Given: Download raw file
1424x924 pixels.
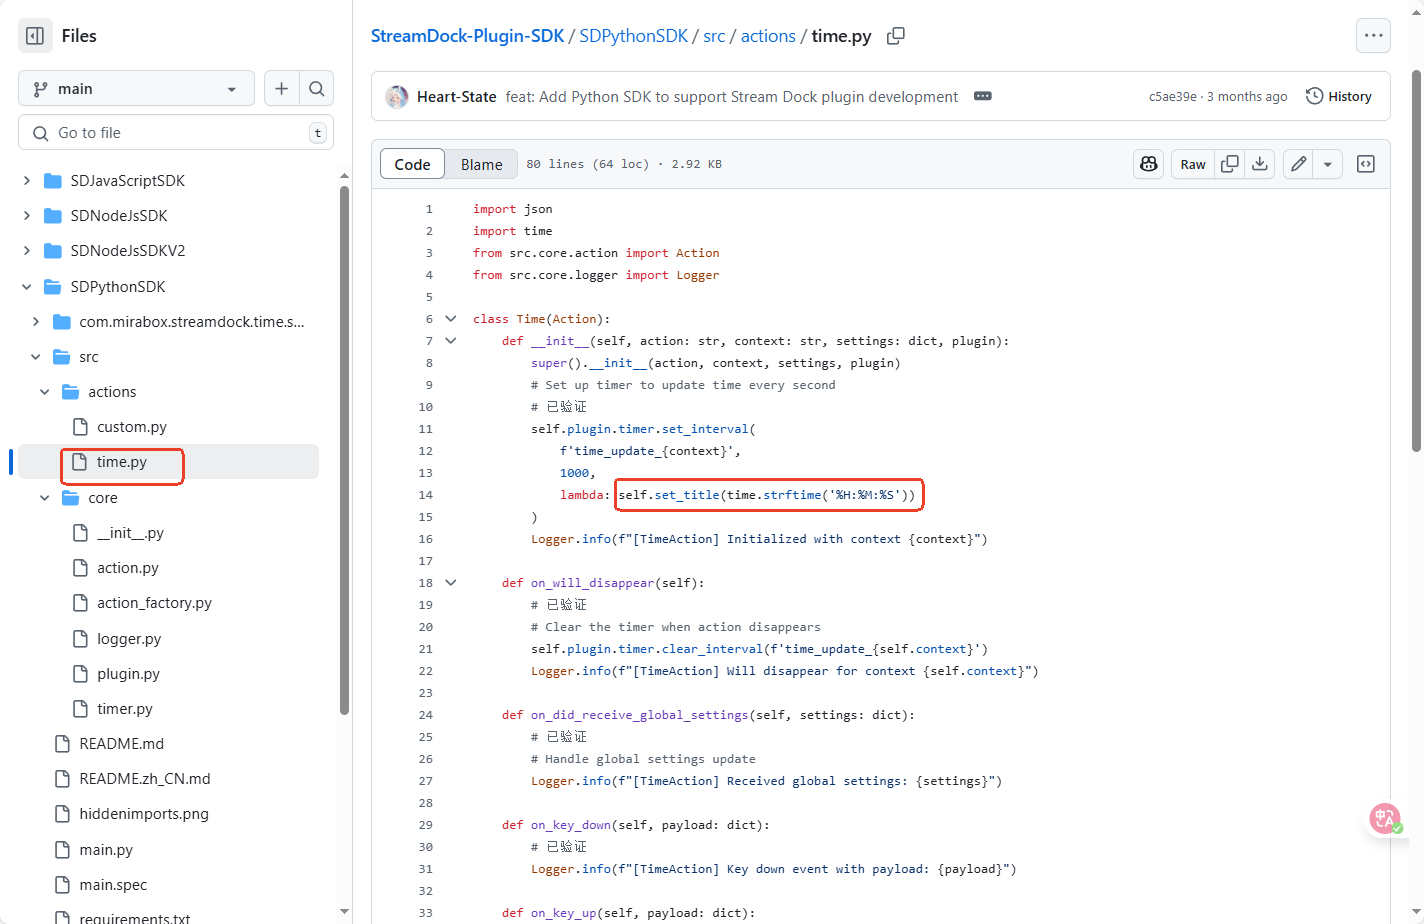Looking at the screenshot, I should click(x=1260, y=164).
